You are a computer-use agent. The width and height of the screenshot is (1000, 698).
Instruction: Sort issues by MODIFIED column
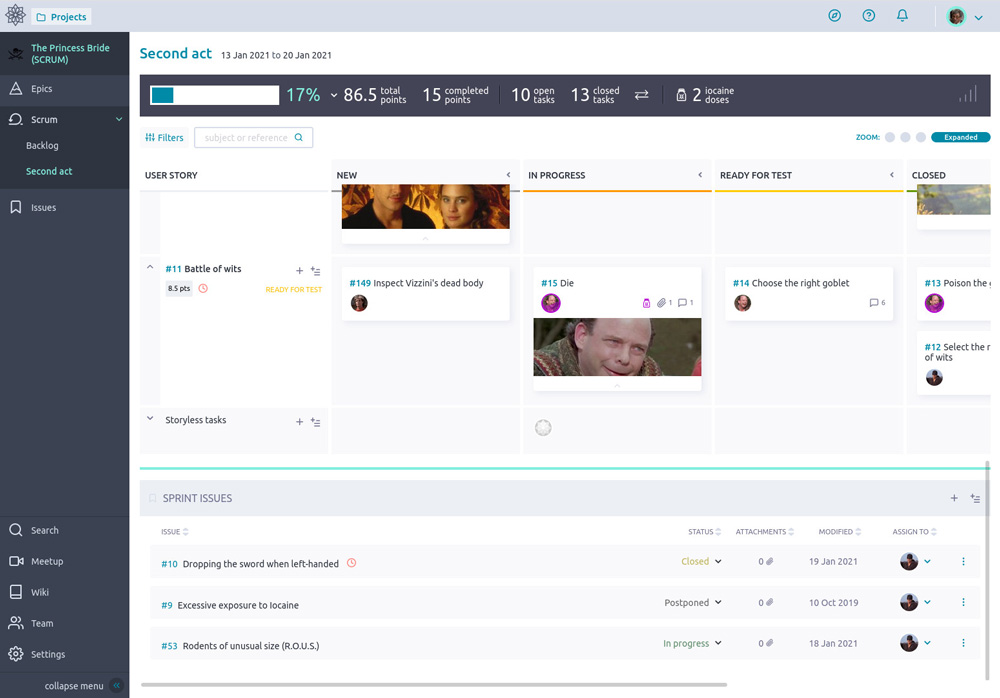[839, 531]
